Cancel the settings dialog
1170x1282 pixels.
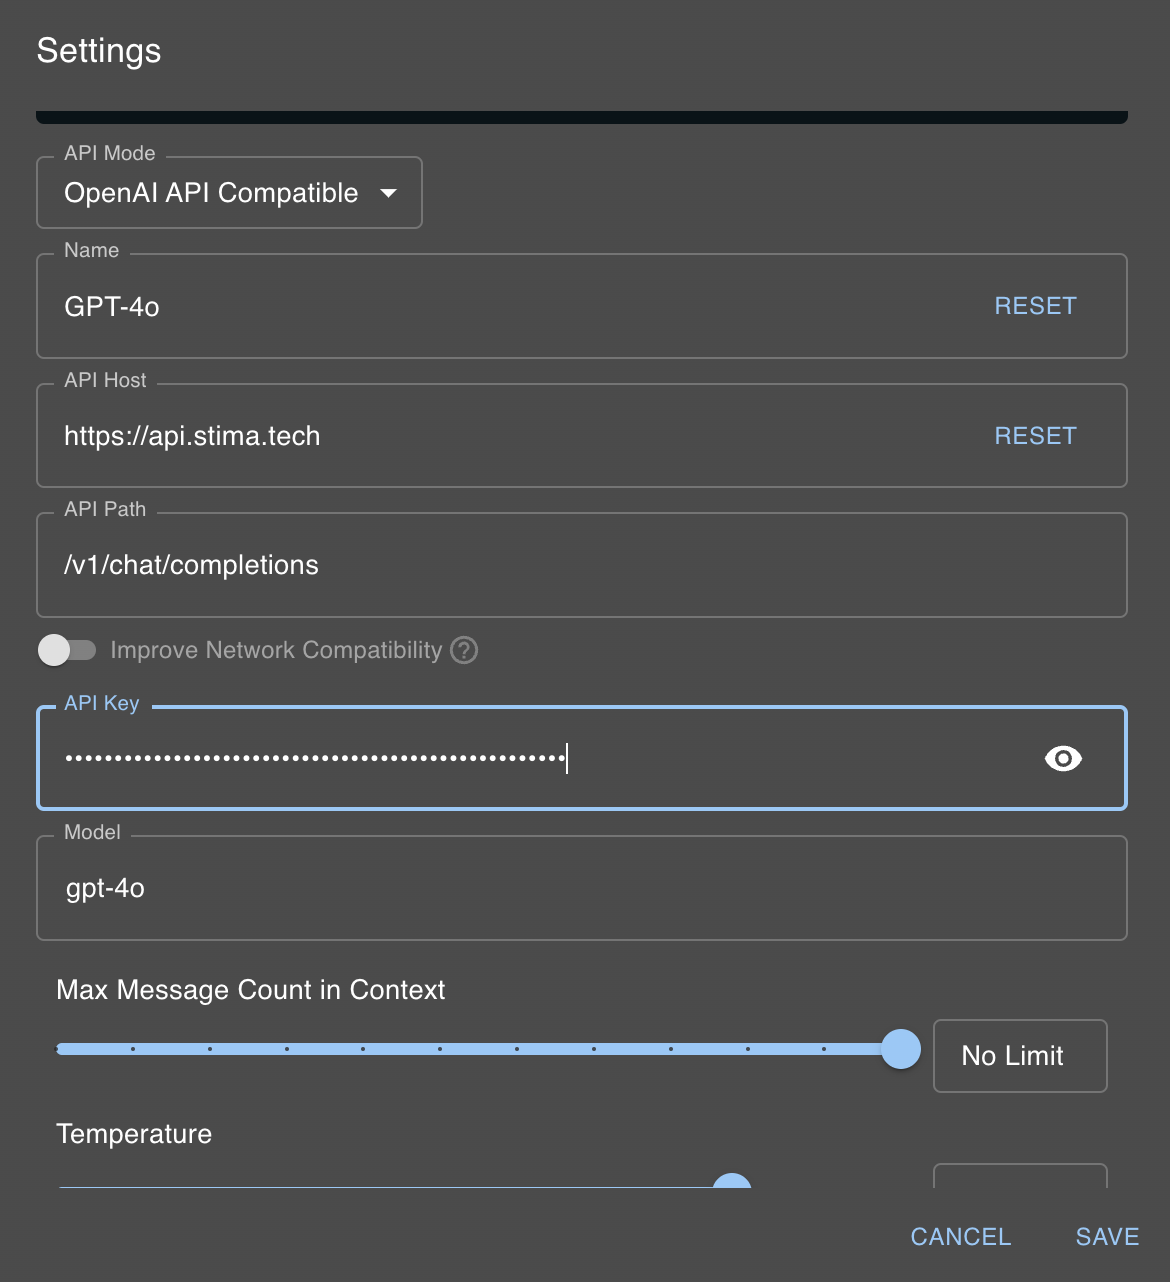(x=960, y=1237)
